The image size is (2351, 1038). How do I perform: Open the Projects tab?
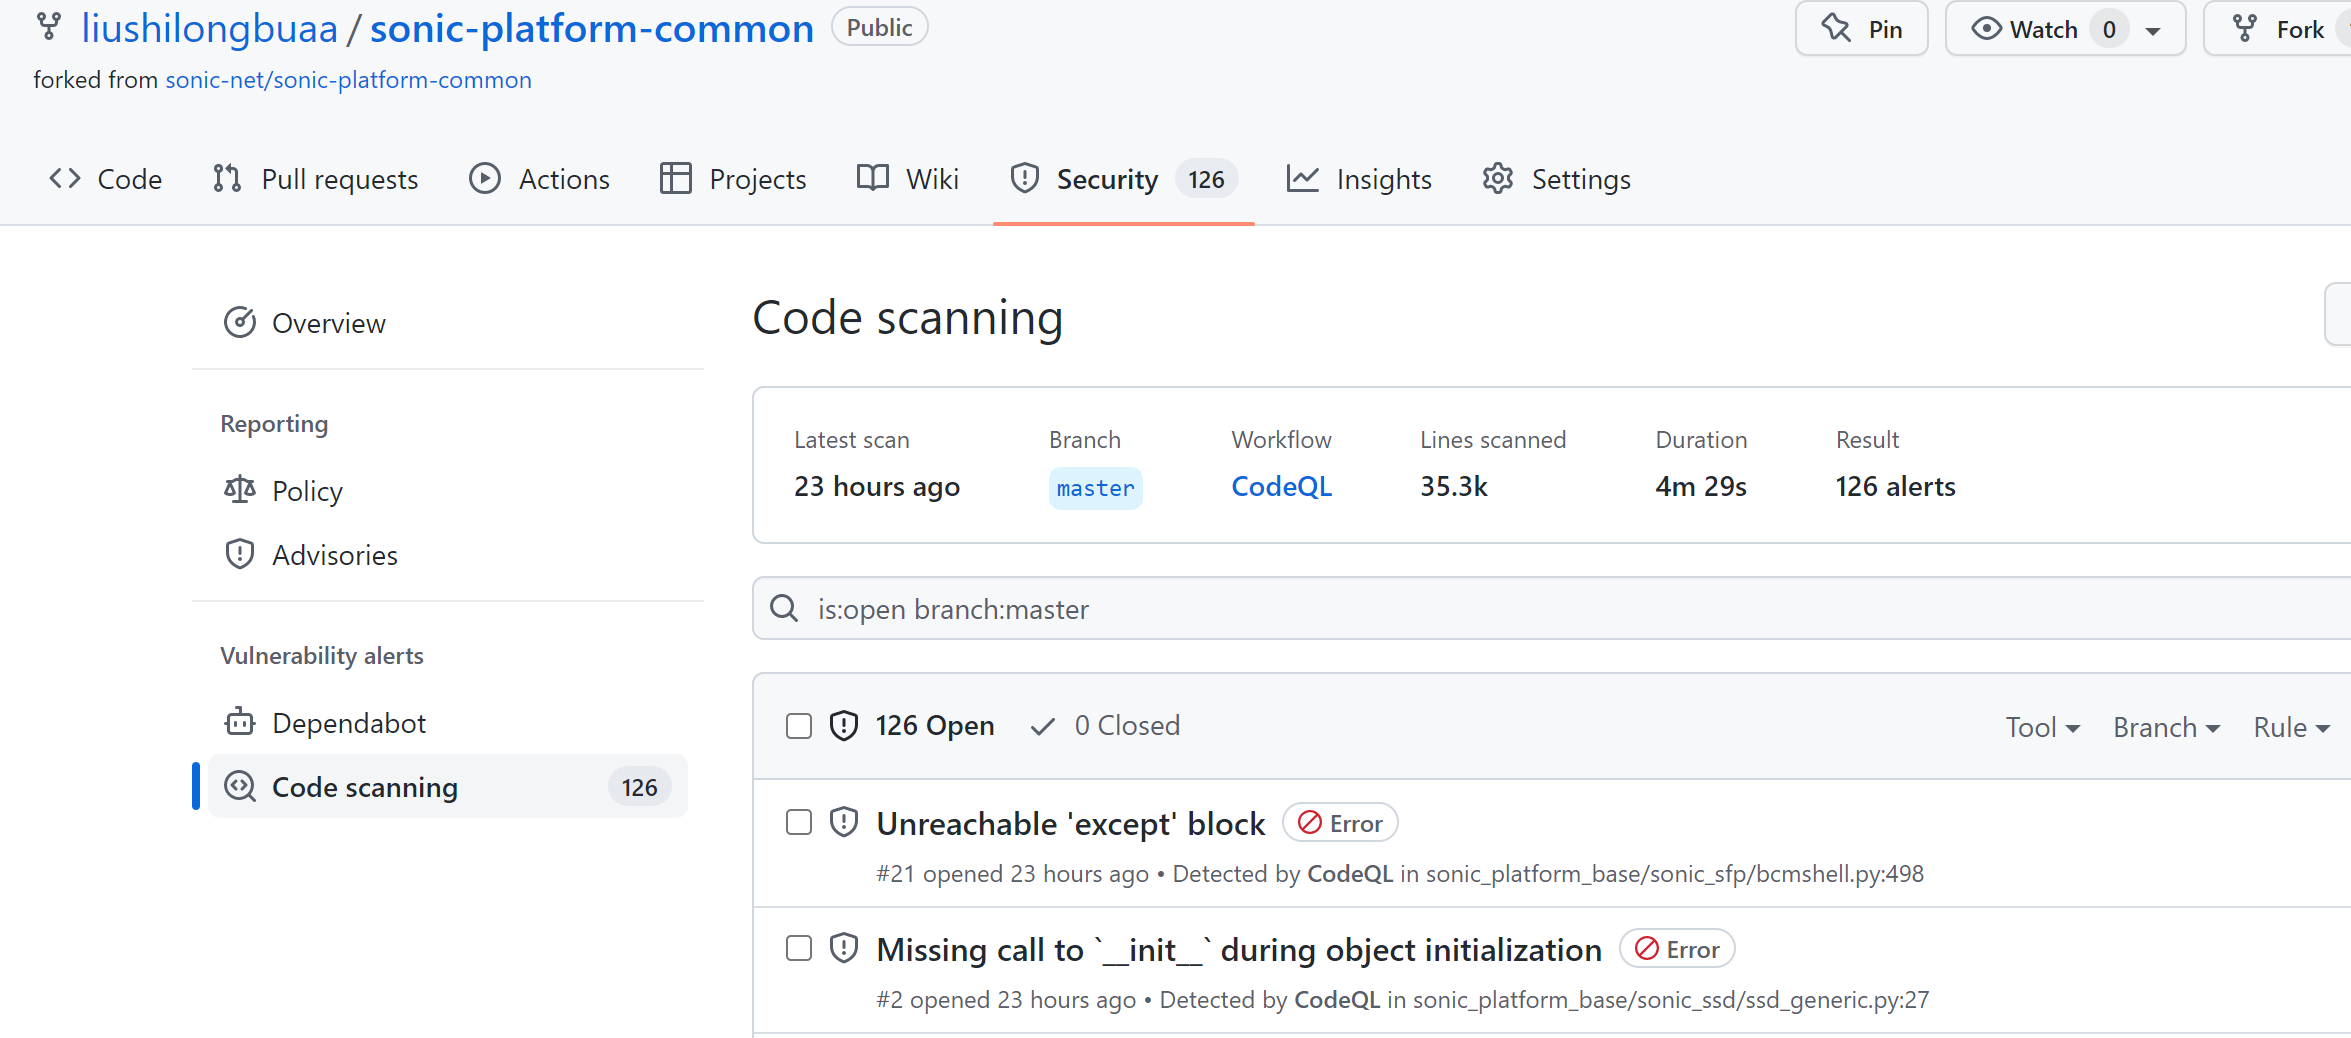pos(733,179)
